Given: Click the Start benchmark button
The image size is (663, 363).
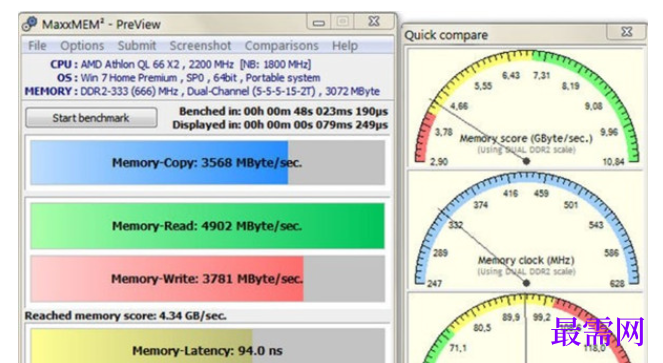Looking at the screenshot, I should 91,118.
